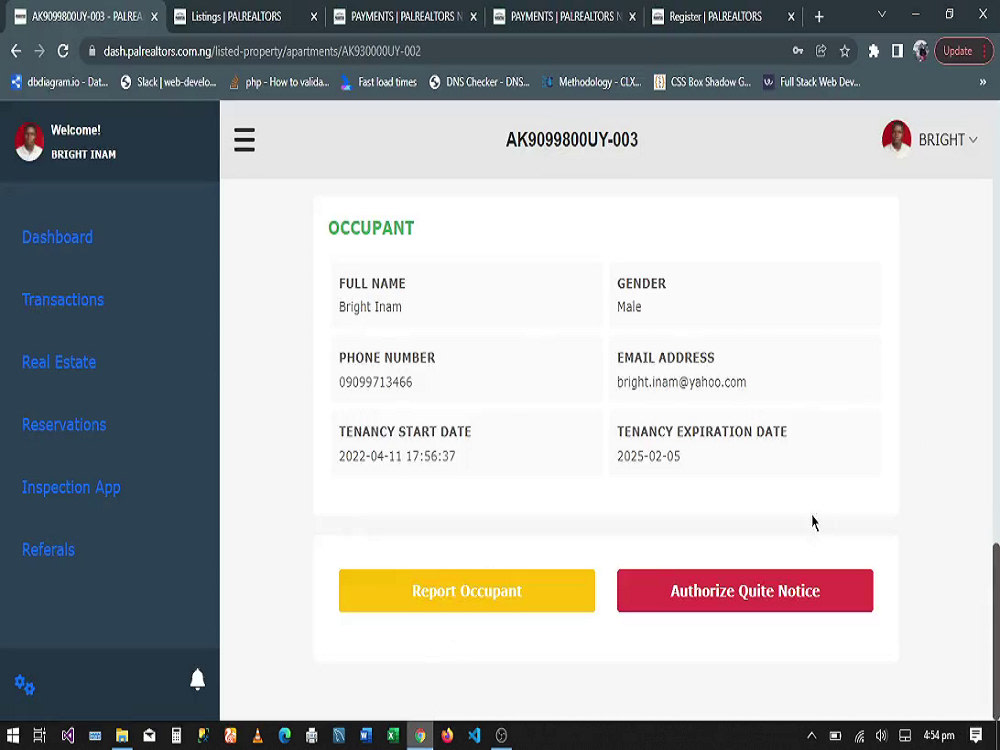
Task: Open the Fast load times bookmark
Action: tap(379, 82)
